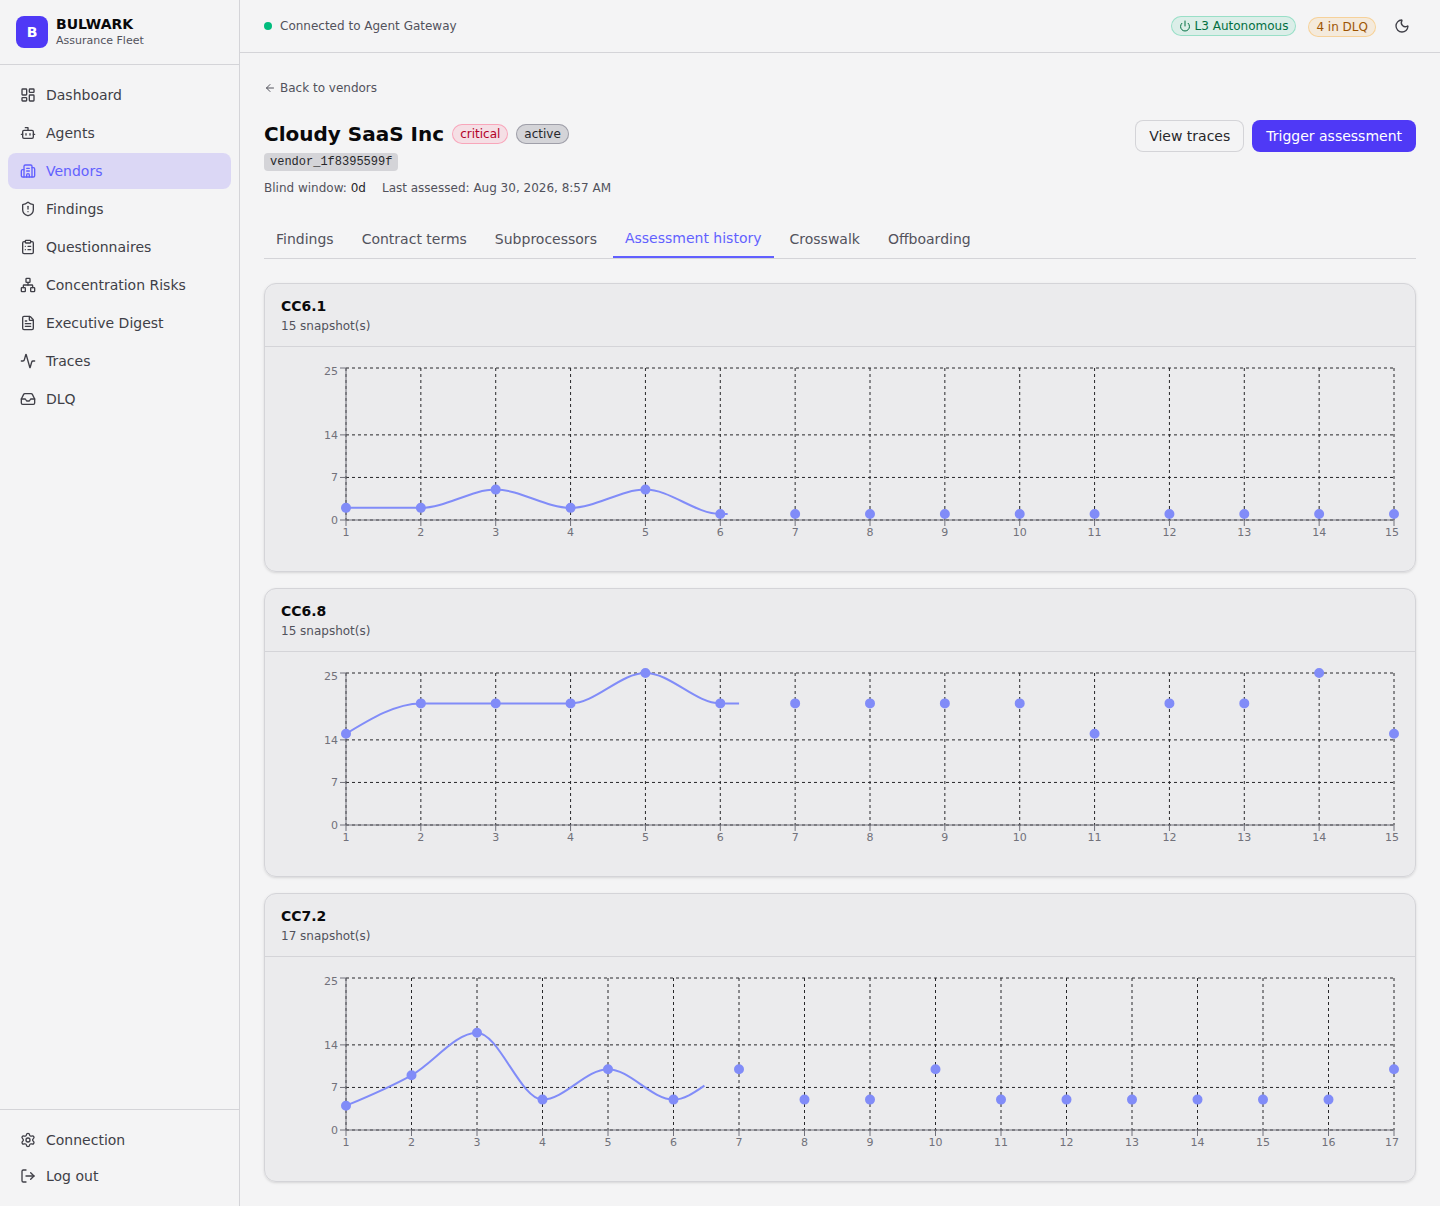Select the Assessment history tab
The height and width of the screenshot is (1206, 1440).
693,239
